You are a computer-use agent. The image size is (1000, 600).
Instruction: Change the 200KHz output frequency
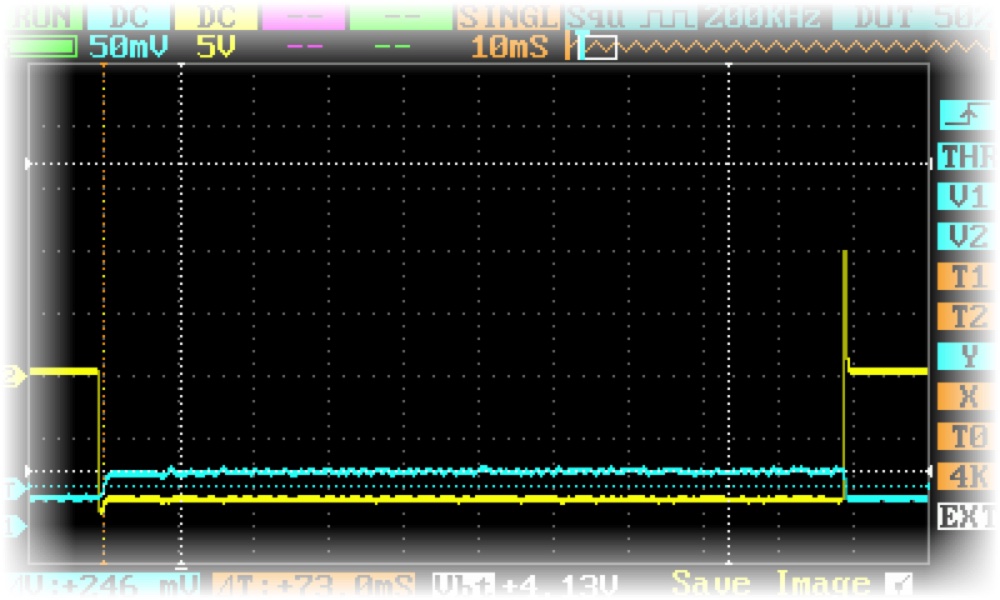point(763,17)
